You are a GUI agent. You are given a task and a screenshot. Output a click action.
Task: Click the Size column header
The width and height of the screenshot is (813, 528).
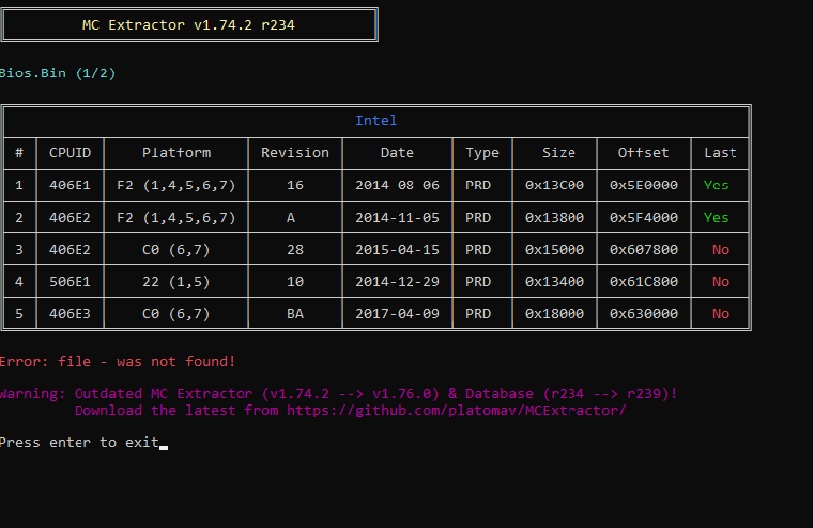pyautogui.click(x=558, y=152)
